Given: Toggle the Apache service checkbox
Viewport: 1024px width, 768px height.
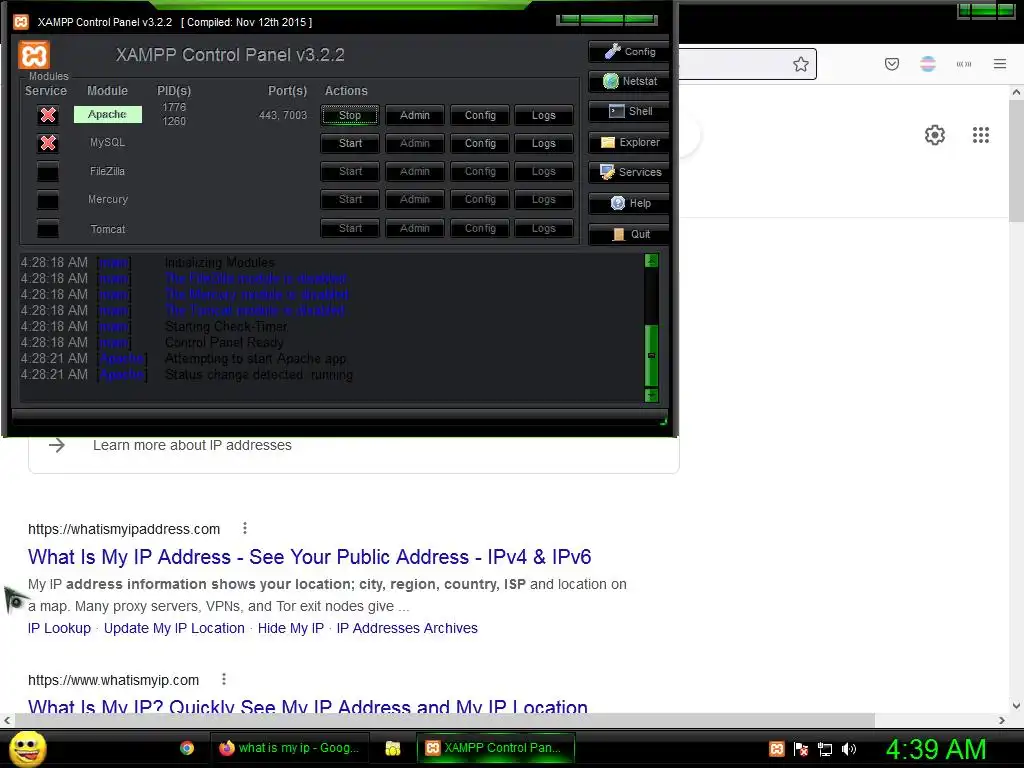Looking at the screenshot, I should pyautogui.click(x=48, y=115).
